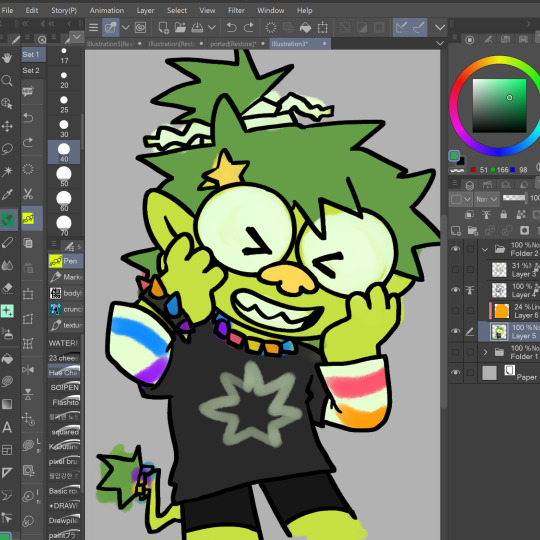Pick a color in saturation square
This screenshot has width=540, height=540.
(499, 105)
